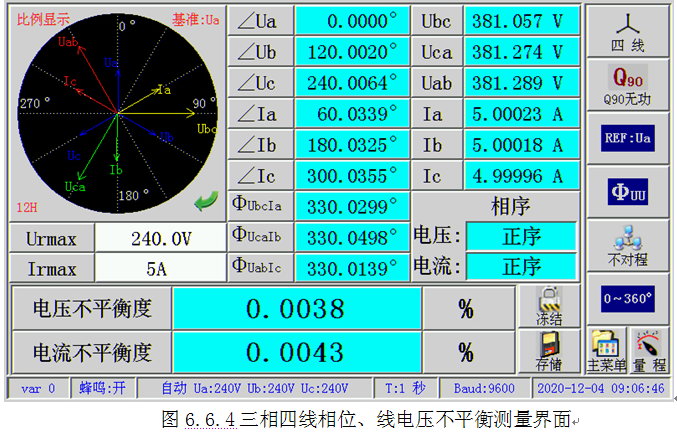Click the Ib current 5.00018 A
This screenshot has width=677, height=434.
(522, 145)
